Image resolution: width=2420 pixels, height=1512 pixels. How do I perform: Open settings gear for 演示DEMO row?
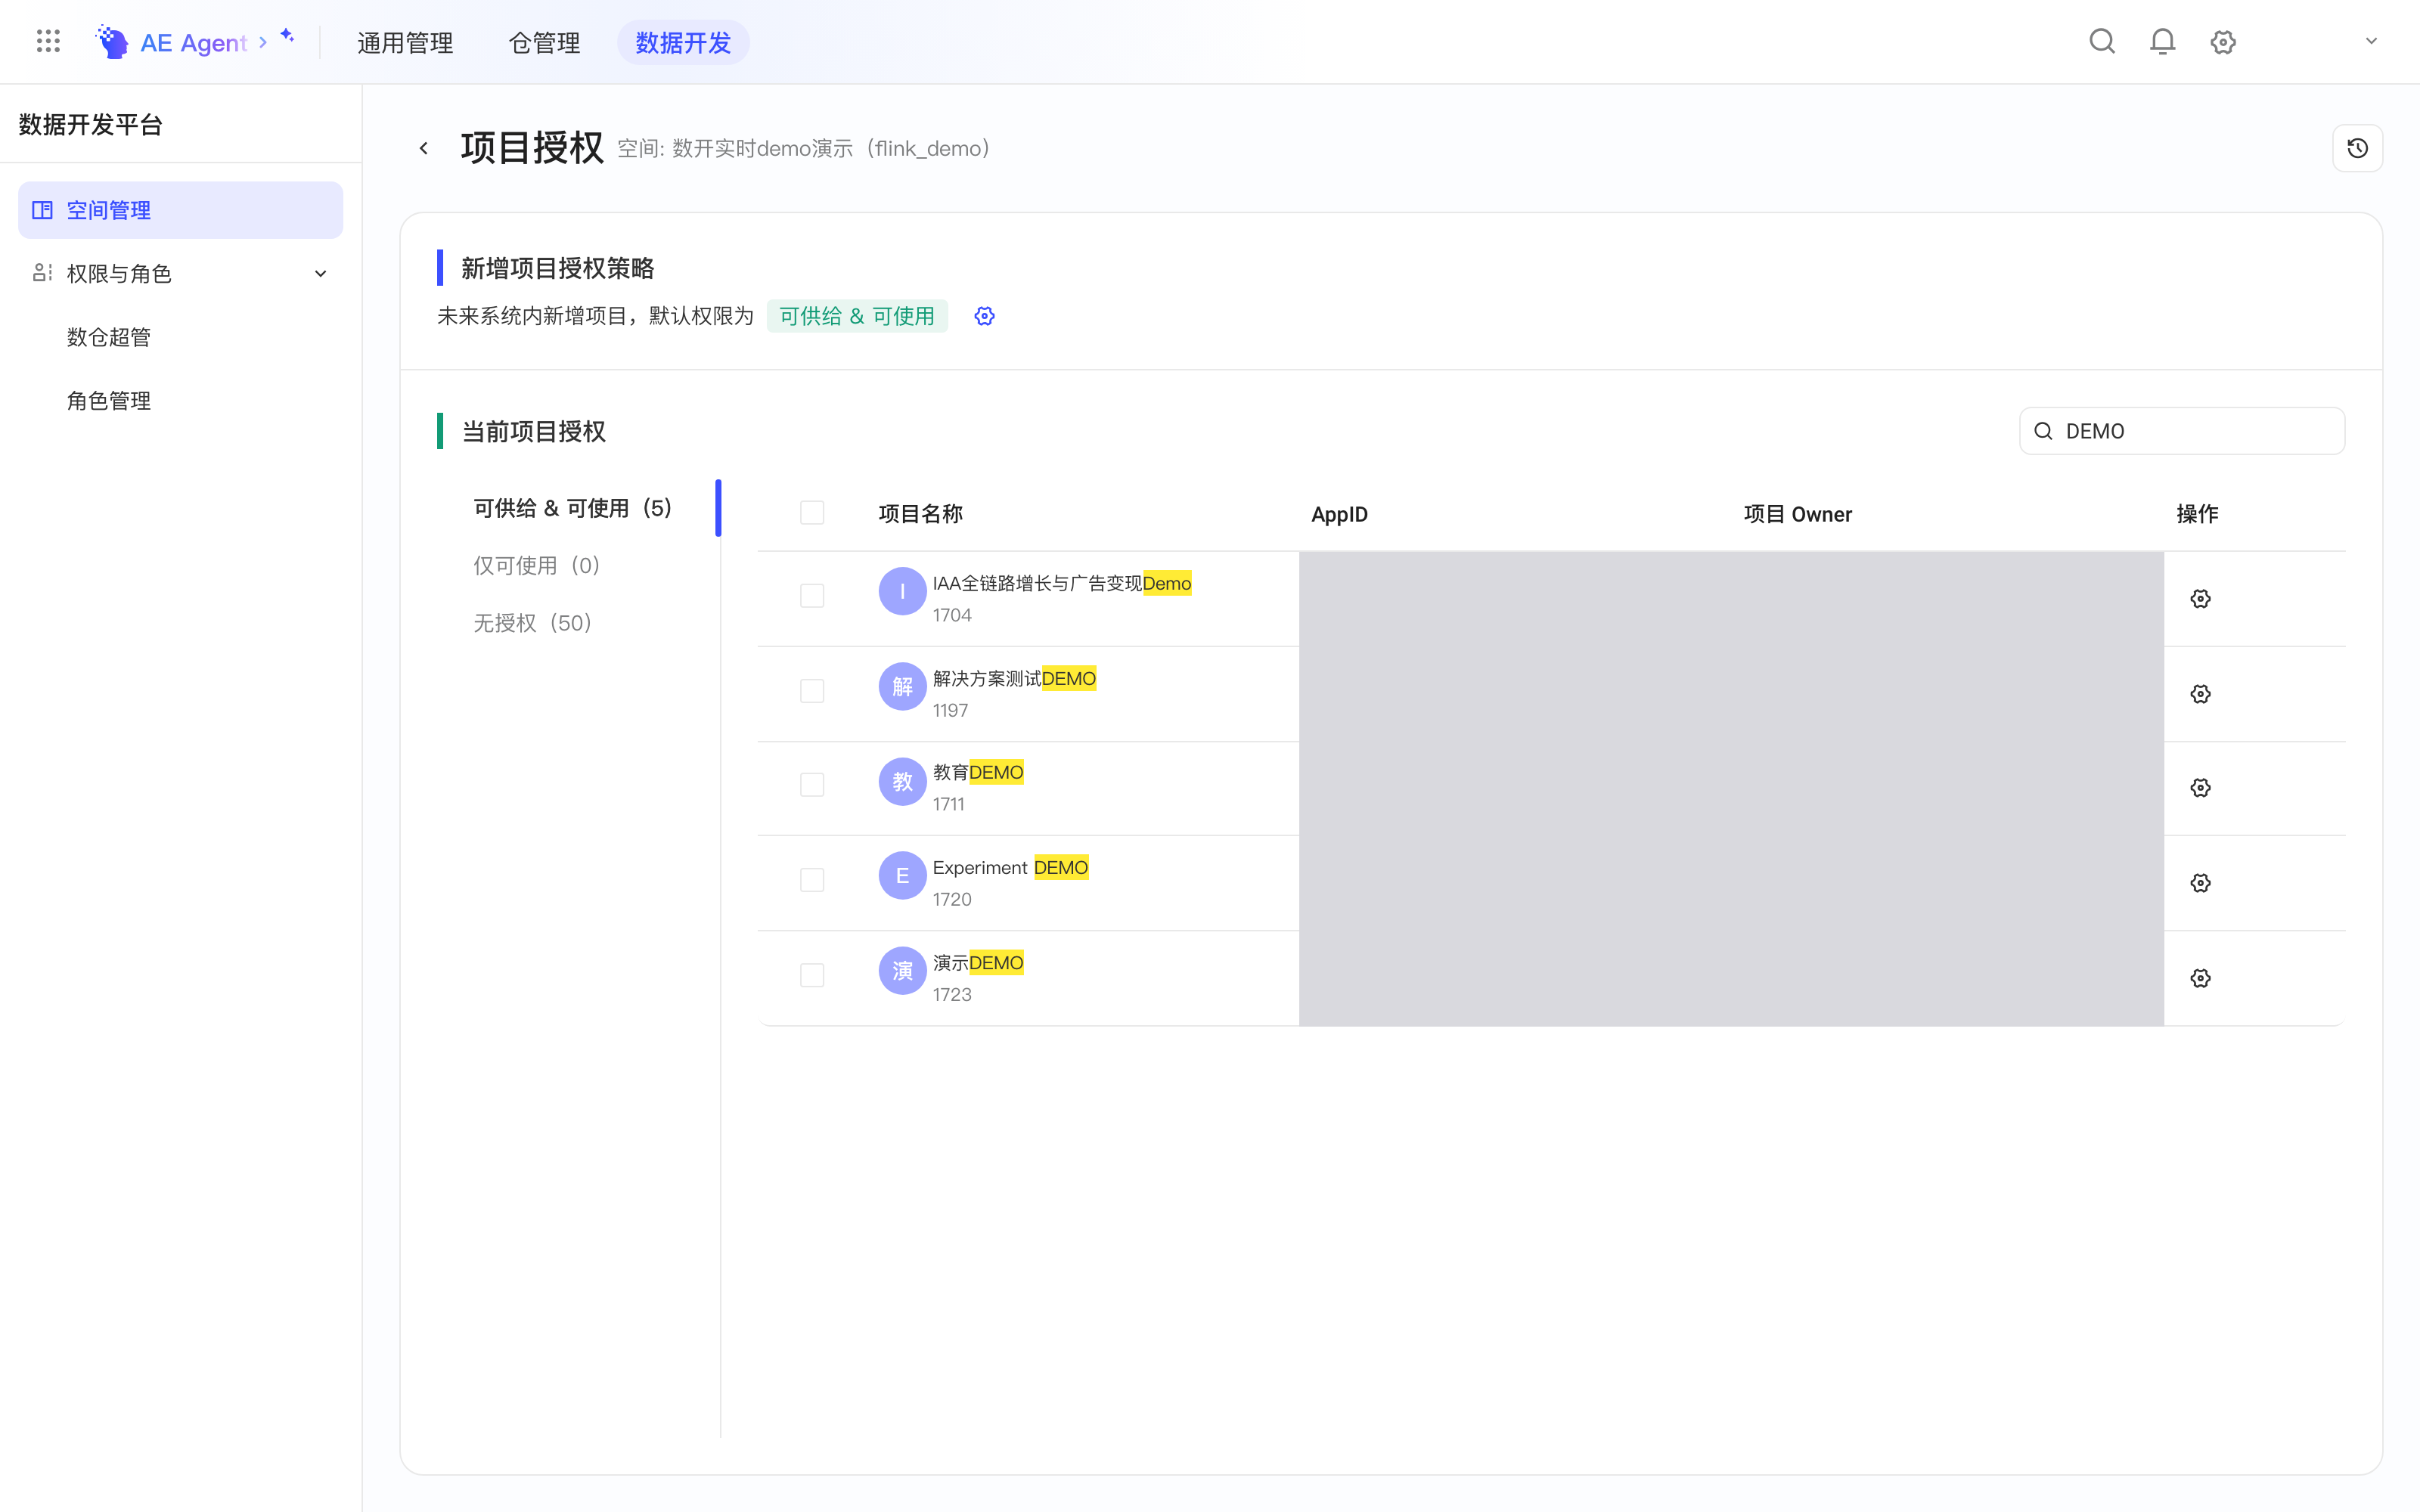click(x=2200, y=978)
